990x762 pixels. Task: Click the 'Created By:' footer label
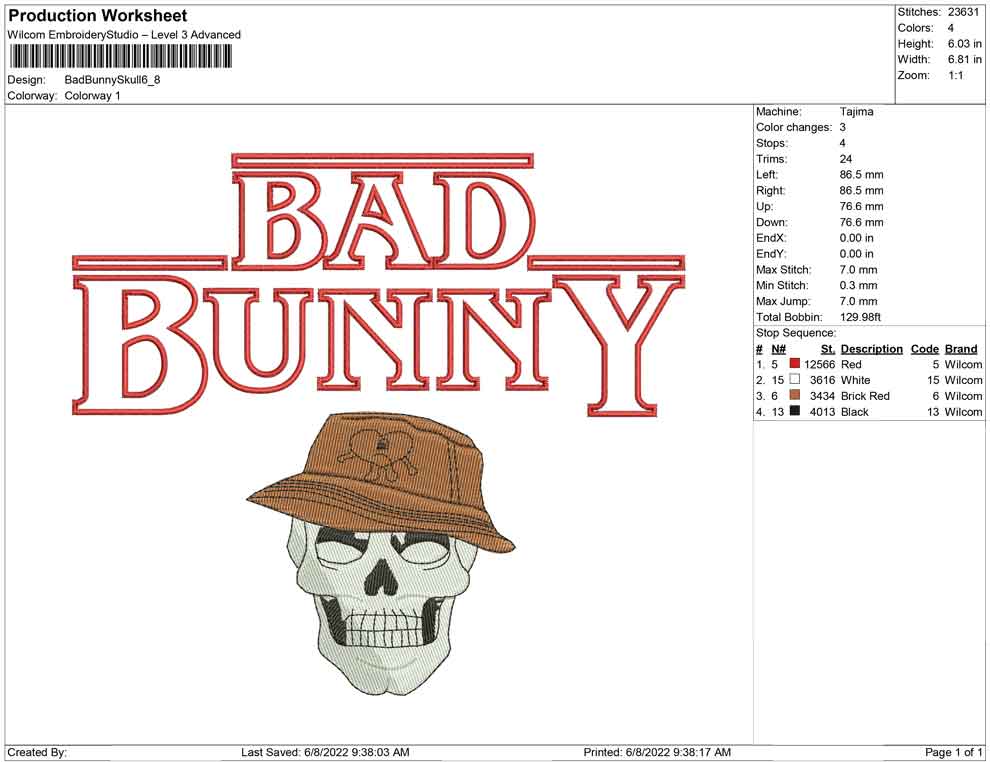coord(37,752)
